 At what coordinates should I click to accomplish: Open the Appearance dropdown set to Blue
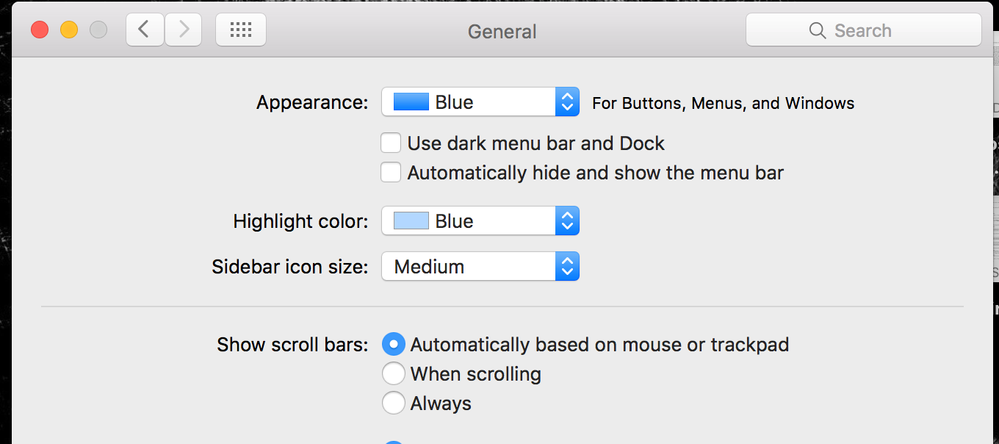pyautogui.click(x=480, y=102)
